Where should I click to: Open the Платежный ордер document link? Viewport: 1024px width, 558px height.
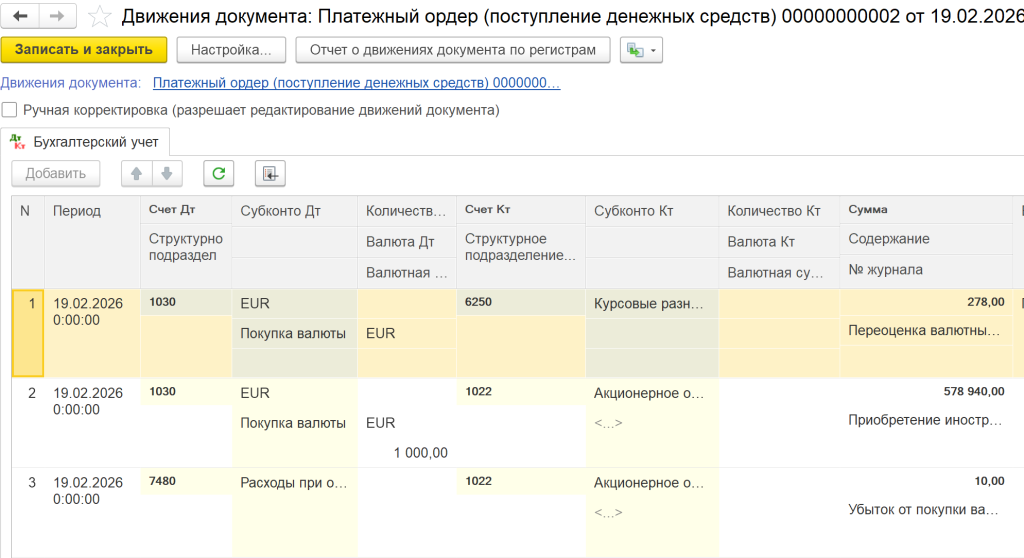[357, 83]
